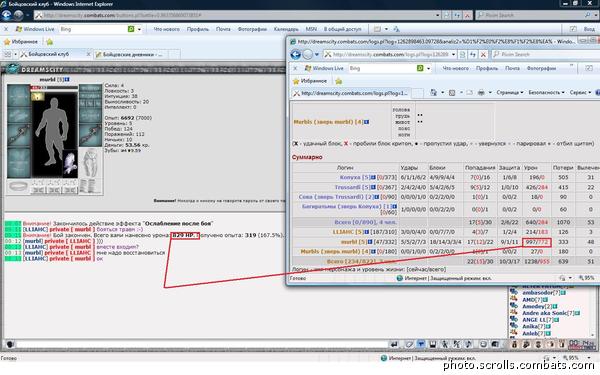
Task: Expand the Bing search dropdown arrow in main window
Action: coord(139,29)
